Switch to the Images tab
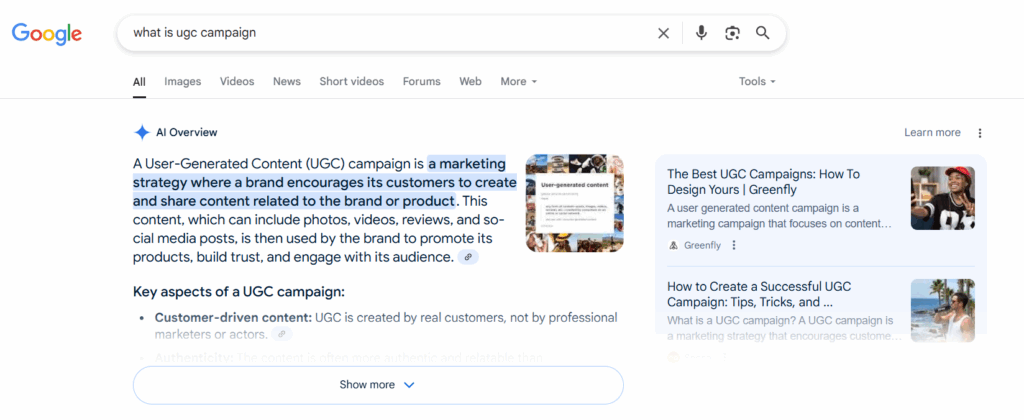The width and height of the screenshot is (1024, 420). pos(182,82)
